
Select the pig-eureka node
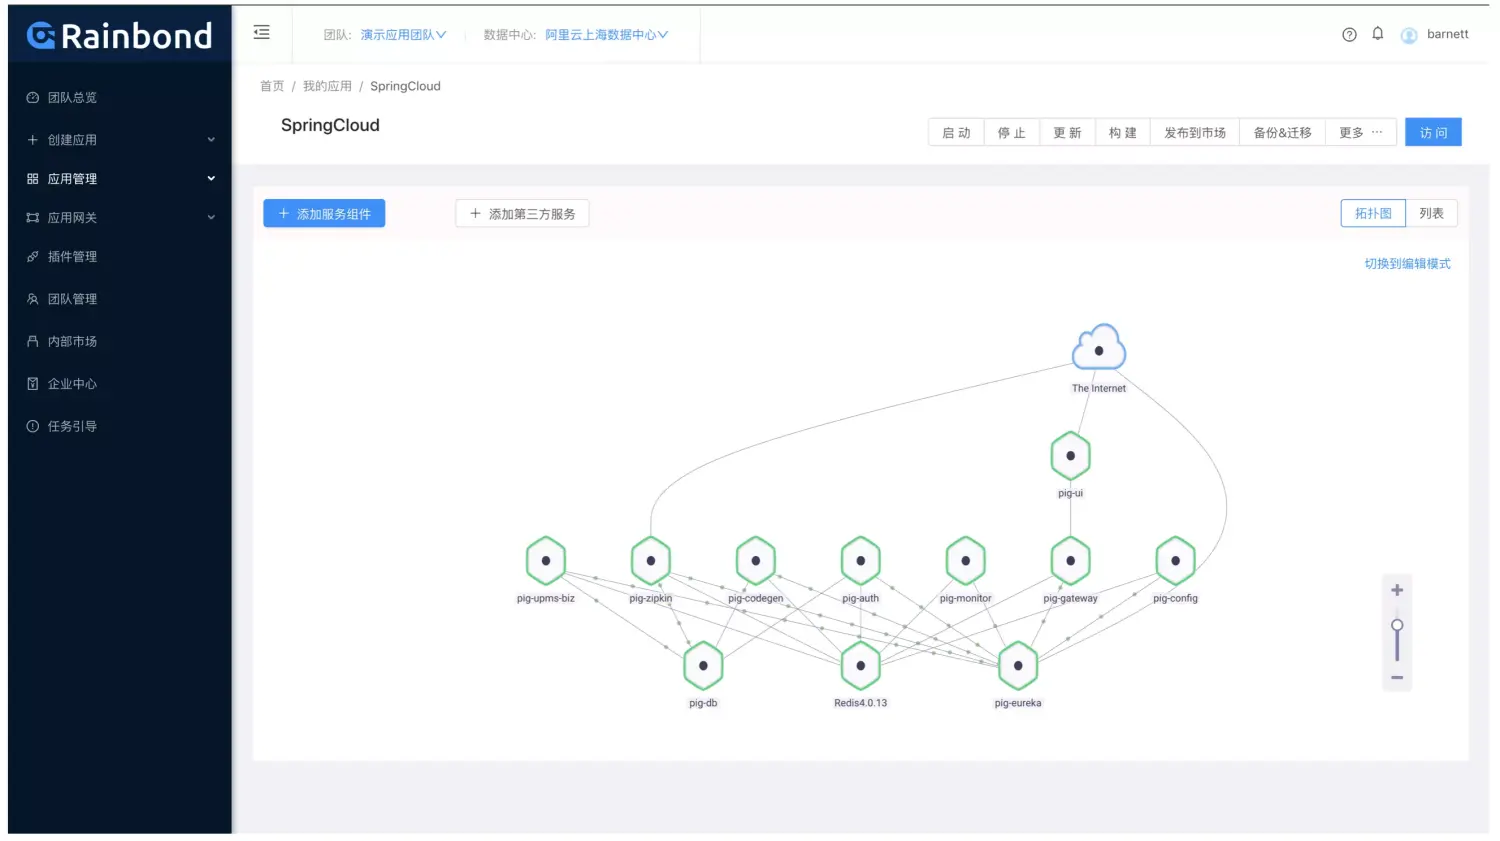[x=1018, y=666]
